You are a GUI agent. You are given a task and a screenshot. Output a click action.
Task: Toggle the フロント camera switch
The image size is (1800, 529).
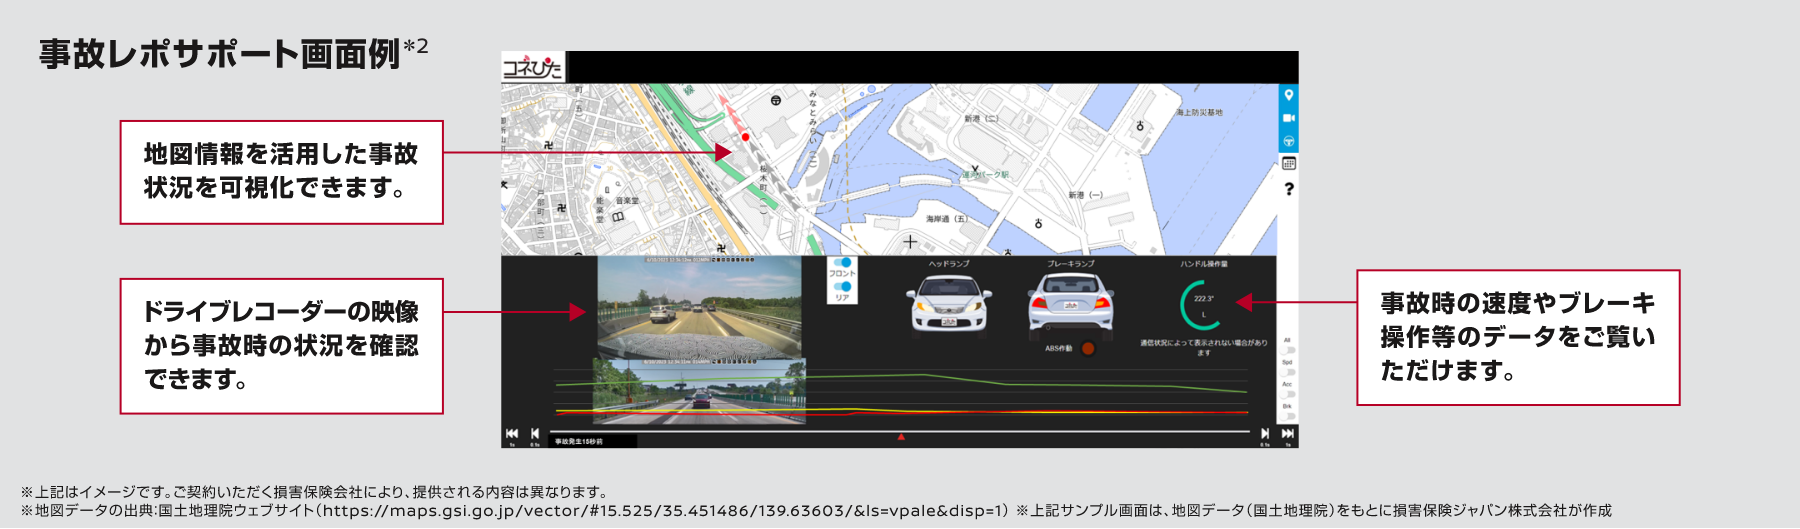(842, 263)
